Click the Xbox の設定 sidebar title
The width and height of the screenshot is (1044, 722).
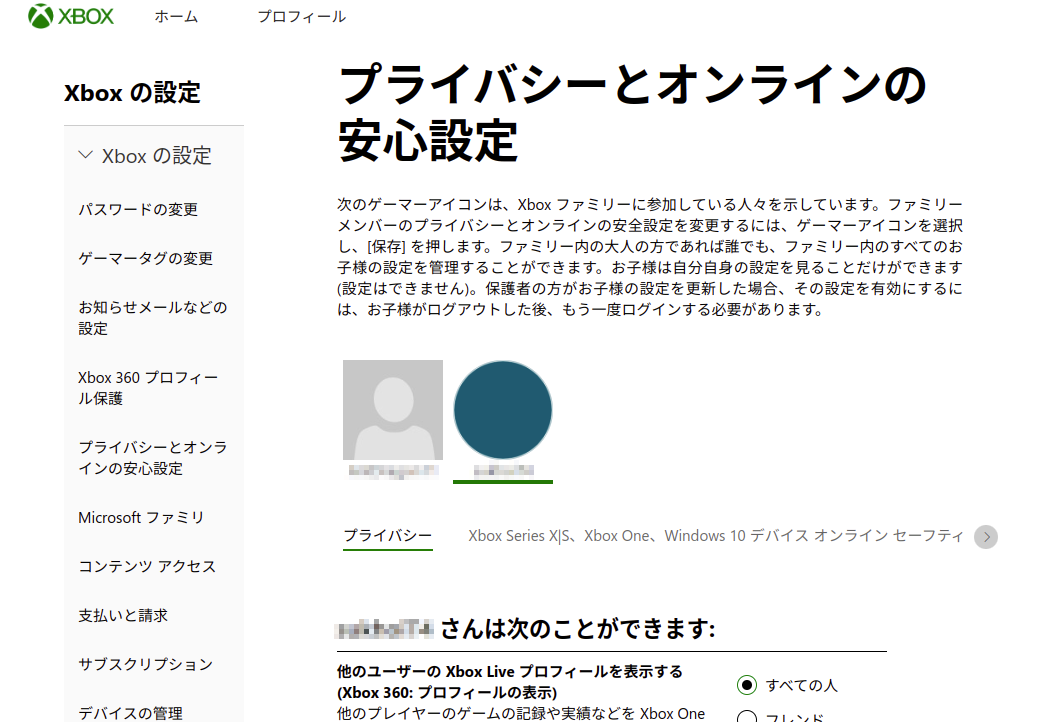[132, 93]
